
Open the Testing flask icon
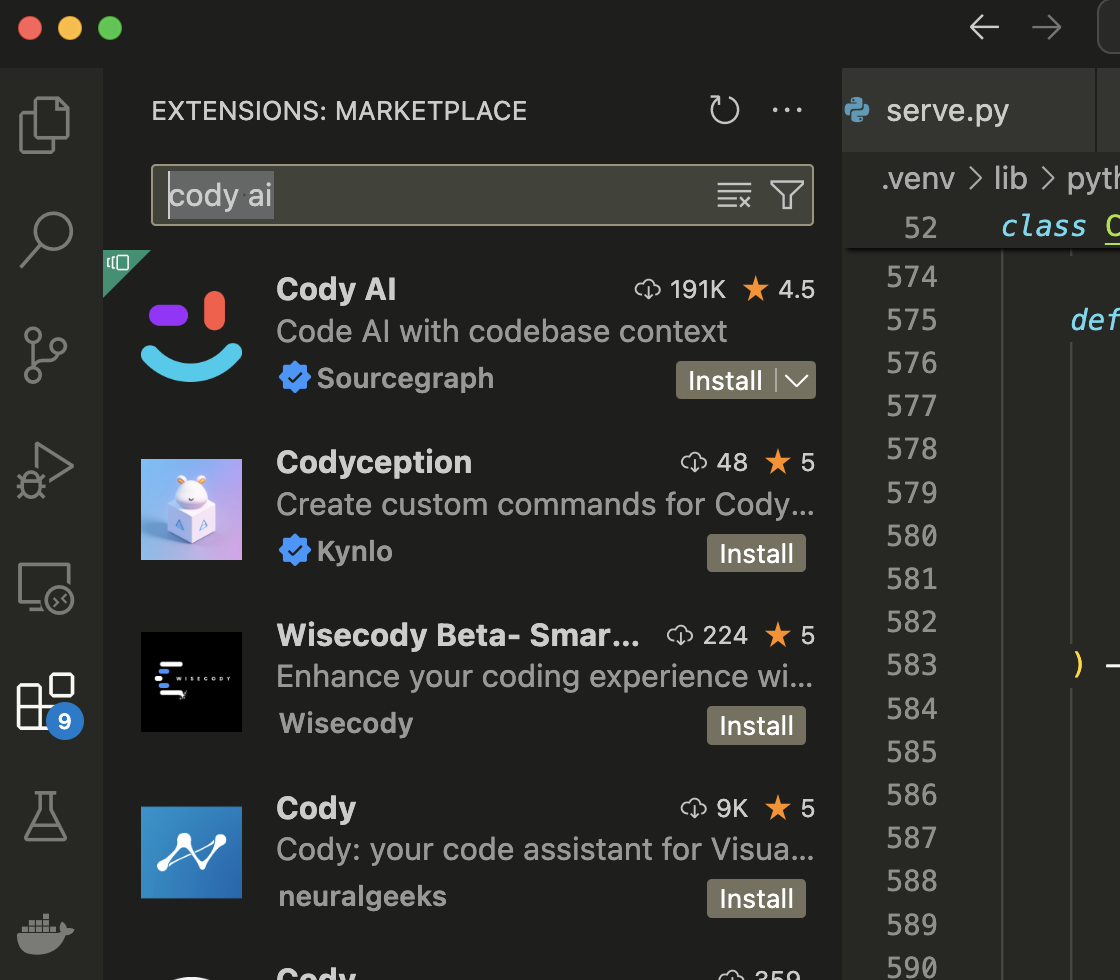pos(45,815)
